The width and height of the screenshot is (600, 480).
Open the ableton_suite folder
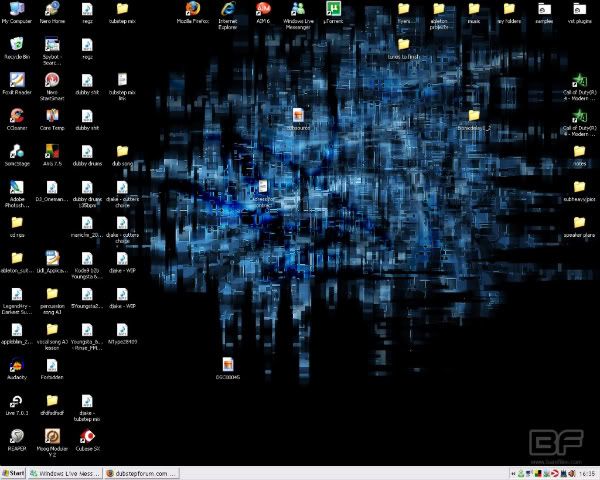[x=16, y=262]
